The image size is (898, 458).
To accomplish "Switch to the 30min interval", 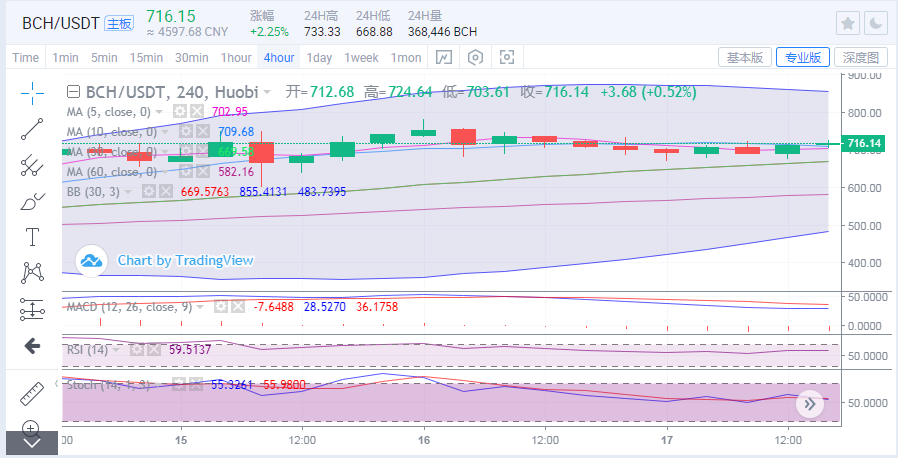I will [192, 57].
